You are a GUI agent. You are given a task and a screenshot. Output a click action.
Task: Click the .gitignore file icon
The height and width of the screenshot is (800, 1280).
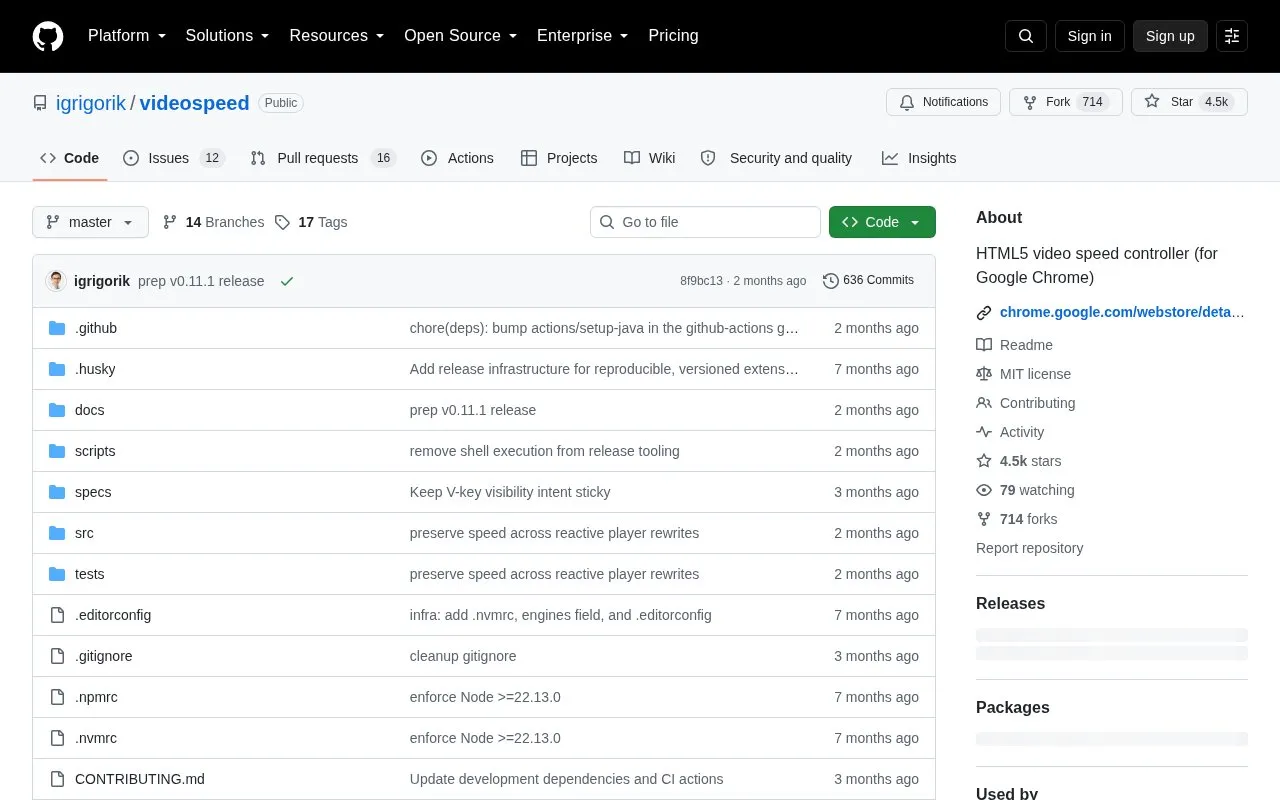point(57,656)
